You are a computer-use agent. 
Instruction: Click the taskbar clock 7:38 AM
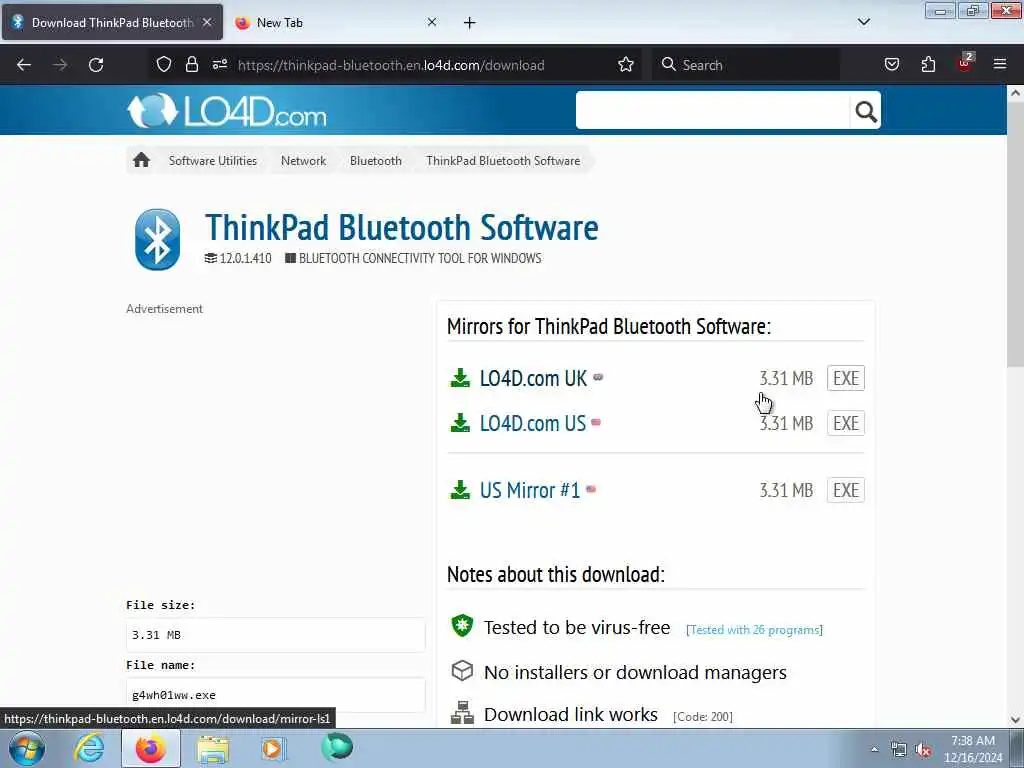pos(972,741)
